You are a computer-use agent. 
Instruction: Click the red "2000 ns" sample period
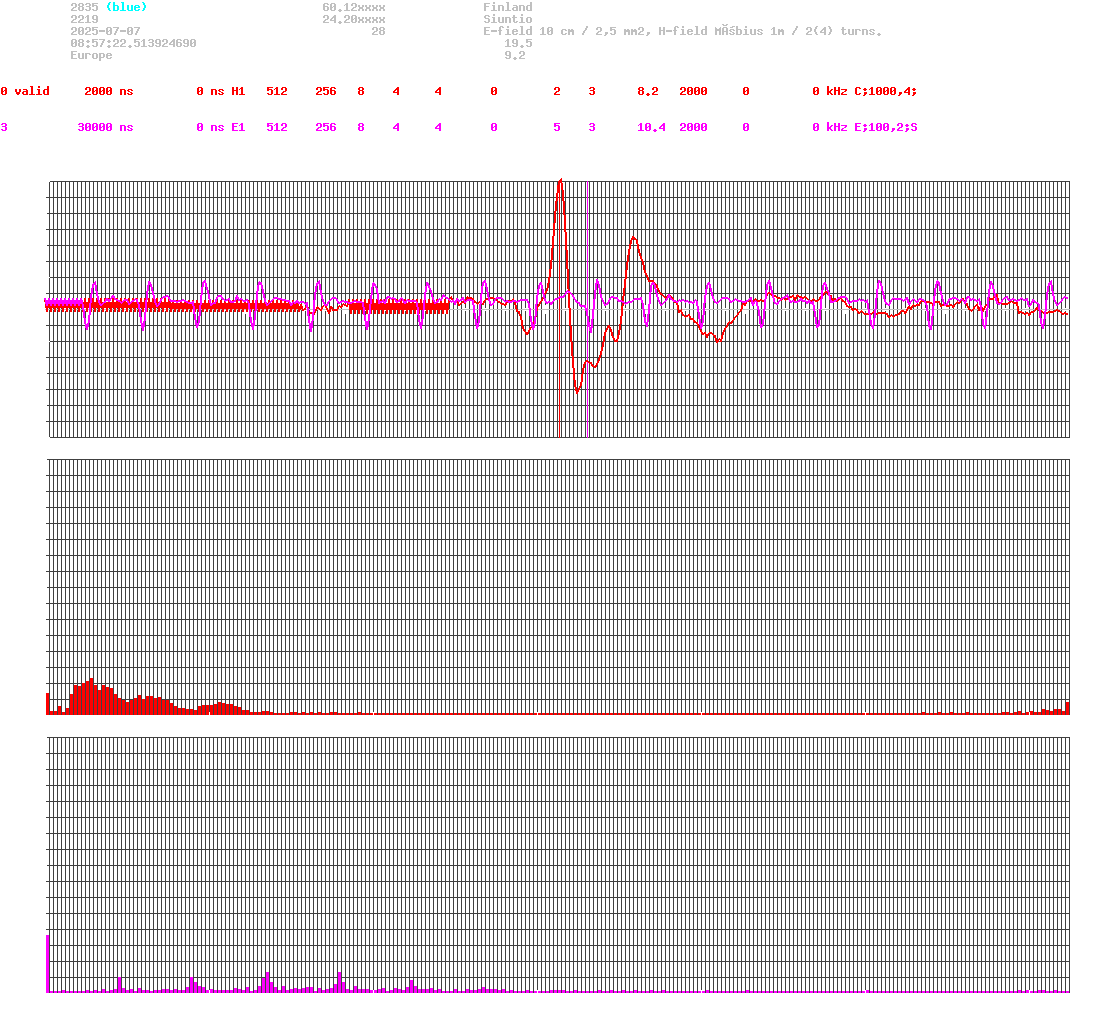point(108,92)
